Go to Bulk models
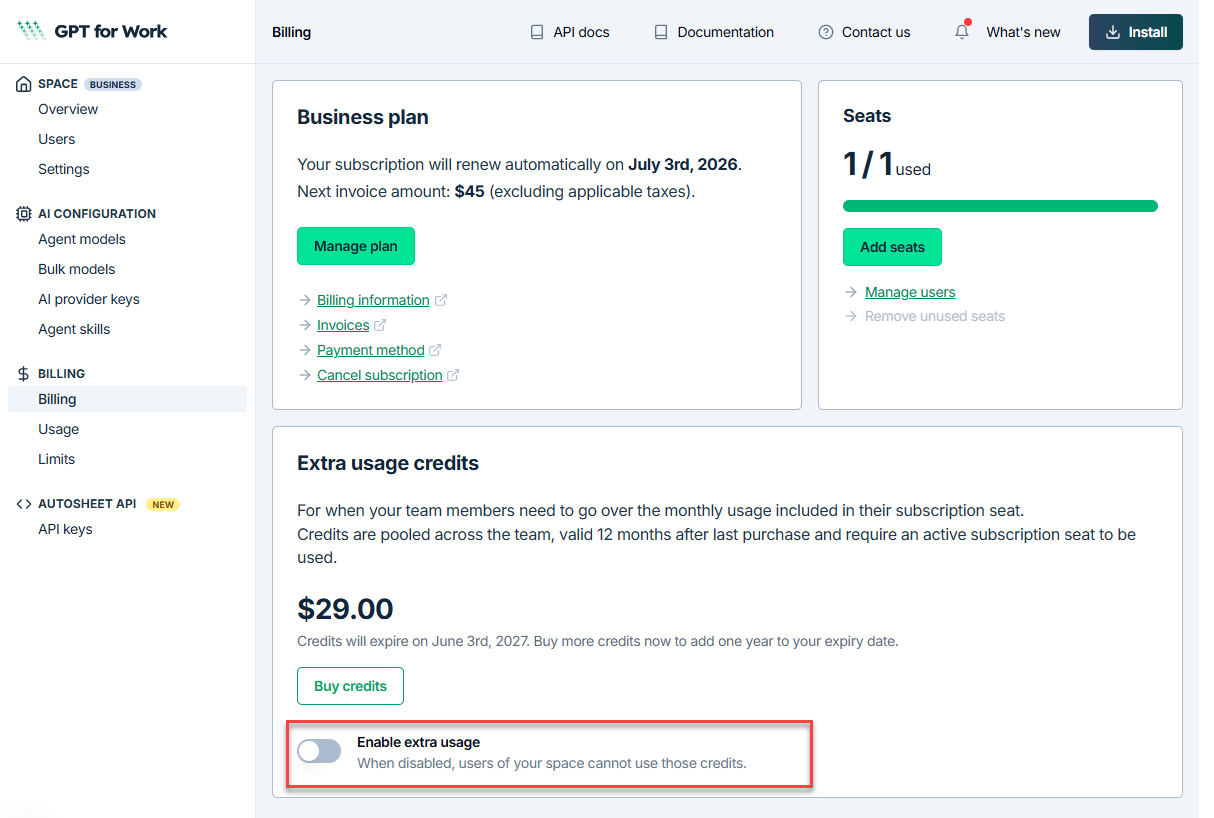The image size is (1214, 818). [77, 269]
